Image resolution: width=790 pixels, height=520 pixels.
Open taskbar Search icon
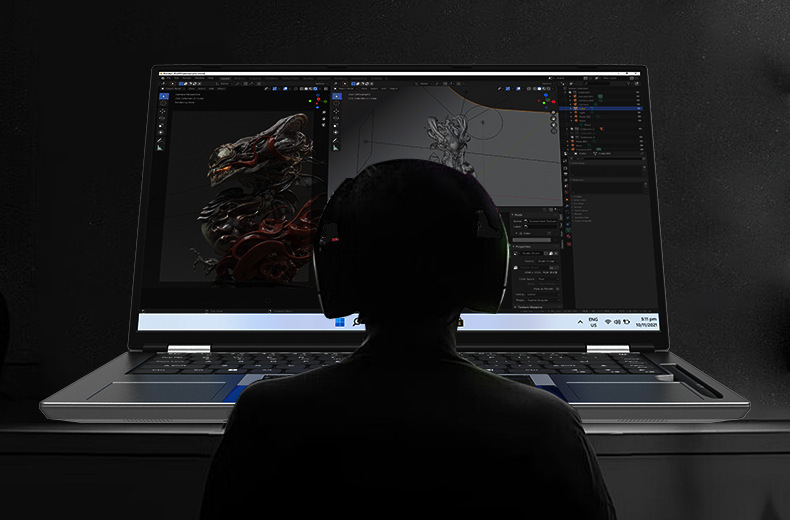[357, 321]
